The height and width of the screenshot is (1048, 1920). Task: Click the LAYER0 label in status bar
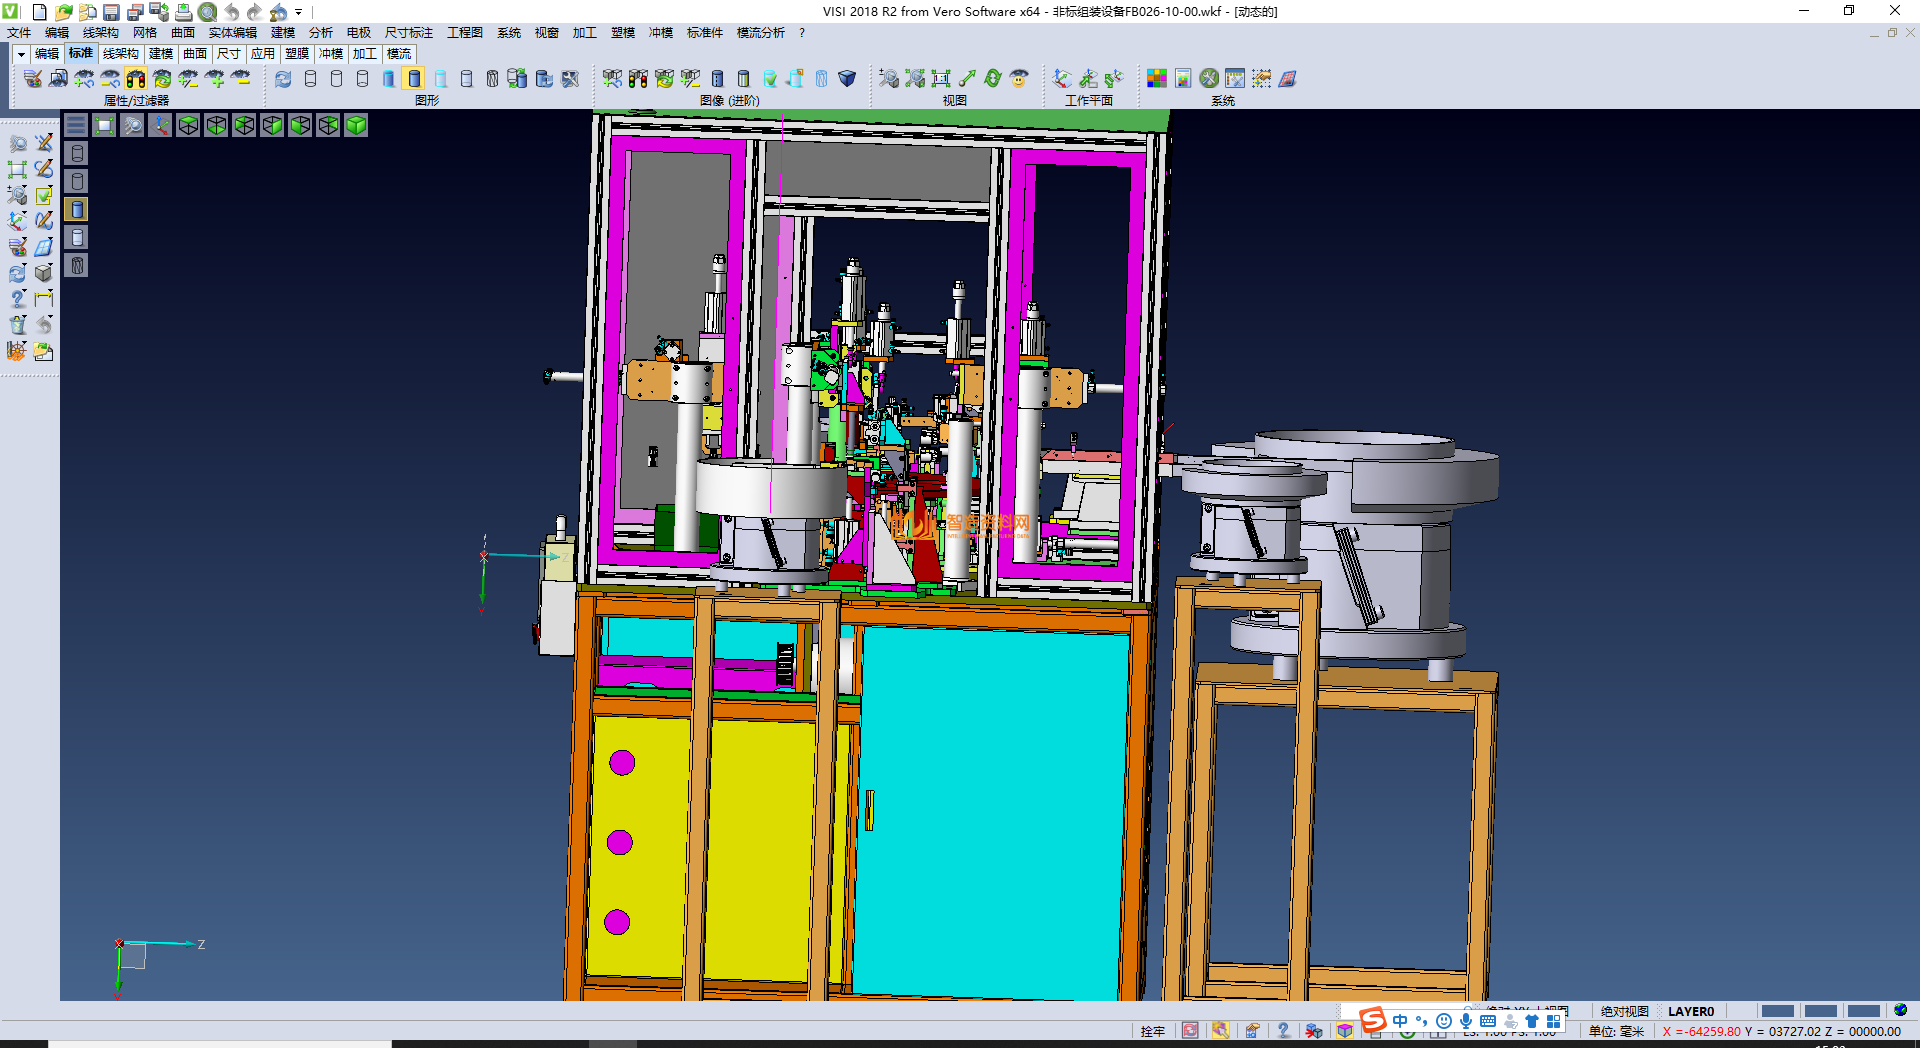pos(1690,1011)
